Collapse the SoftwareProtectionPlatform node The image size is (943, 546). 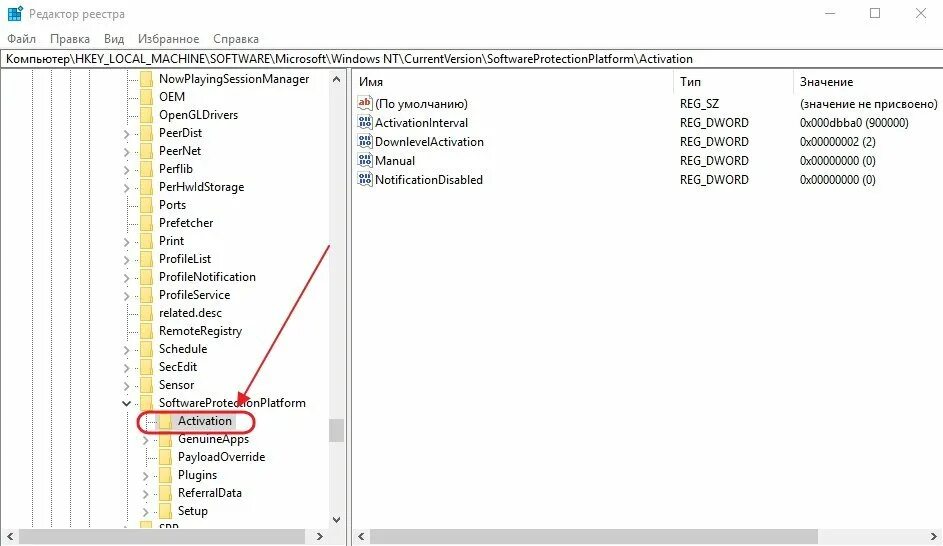tap(126, 403)
